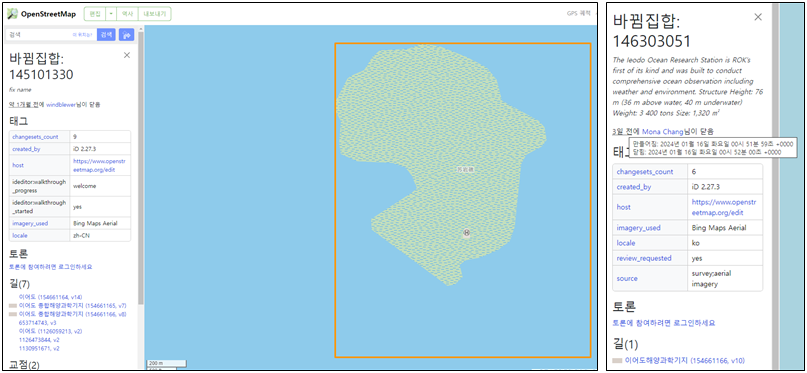Click the building icon beside way 154661166 v8
Screen dimensions: 807x373
13,314
